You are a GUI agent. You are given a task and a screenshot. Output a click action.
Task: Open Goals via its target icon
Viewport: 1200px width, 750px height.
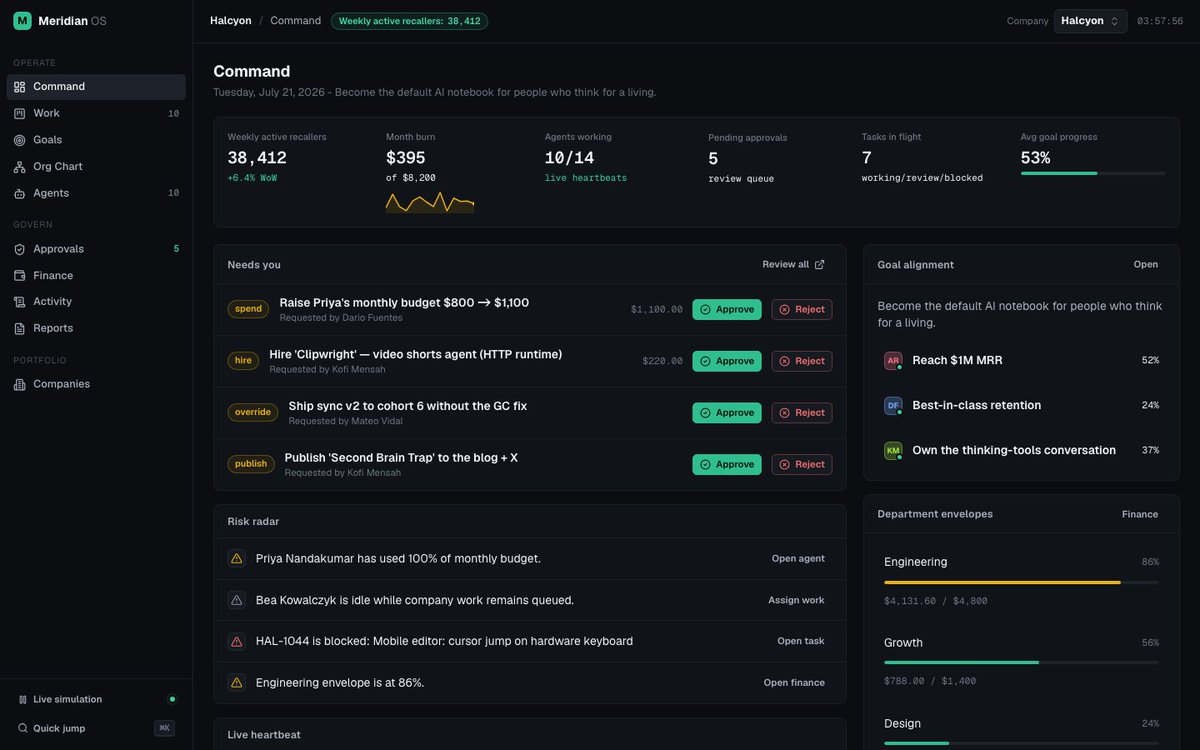(x=20, y=140)
